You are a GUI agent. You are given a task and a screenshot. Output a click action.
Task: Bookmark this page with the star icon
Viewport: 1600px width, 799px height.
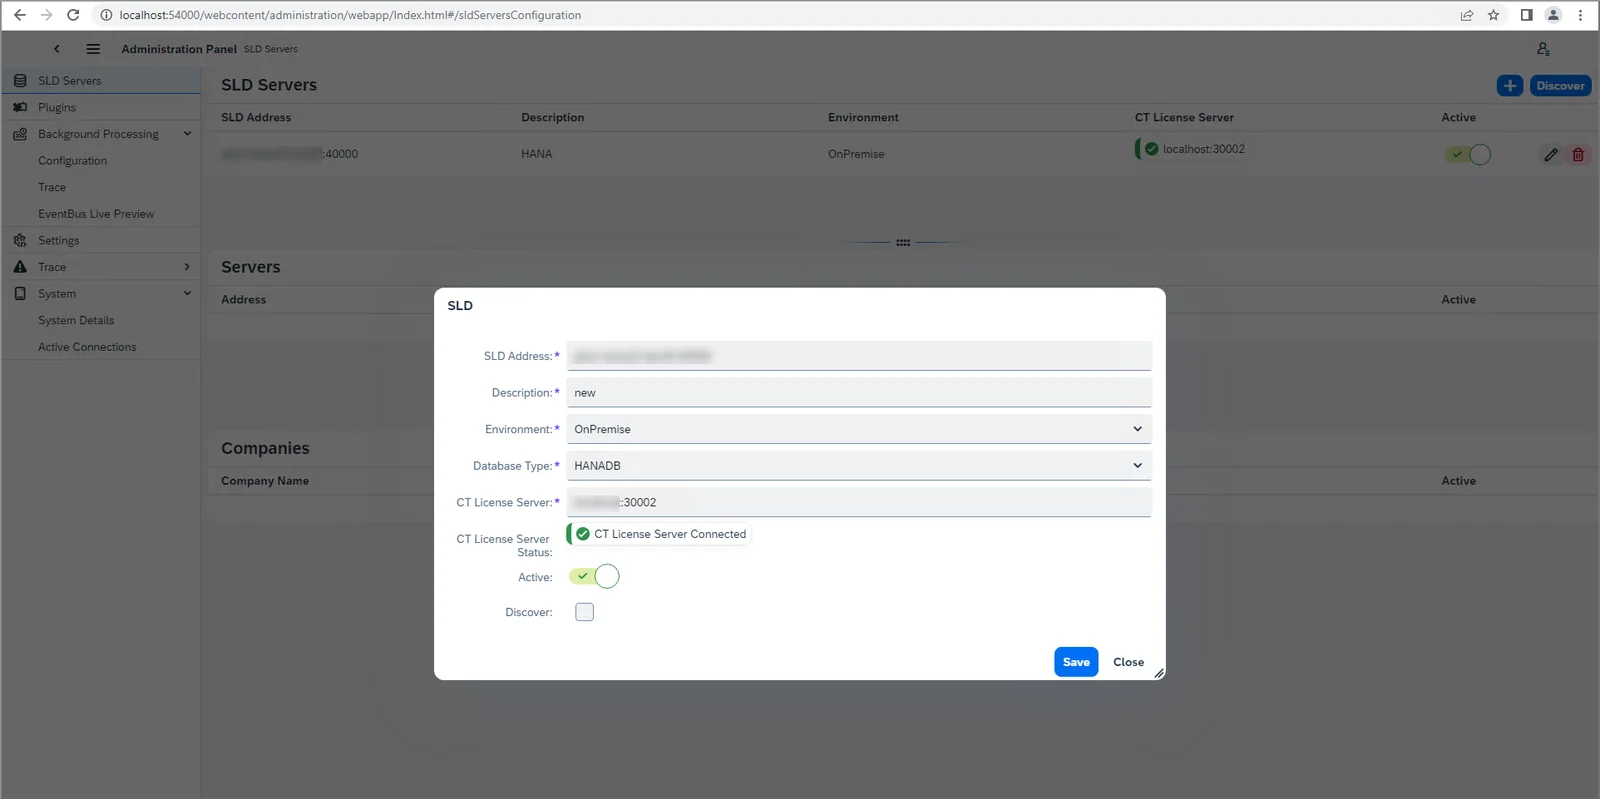[1494, 15]
